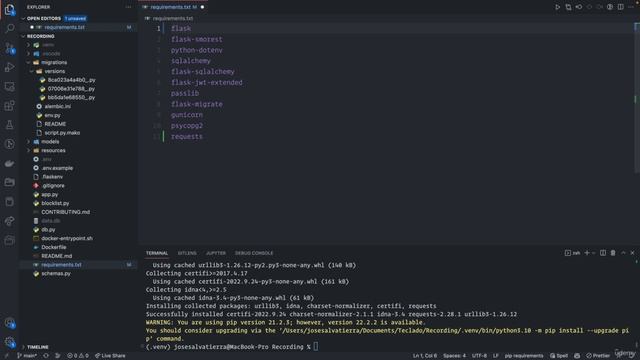Open the Explorer view in the activity bar
Screen dimensions: 640x360
(x=9, y=9)
